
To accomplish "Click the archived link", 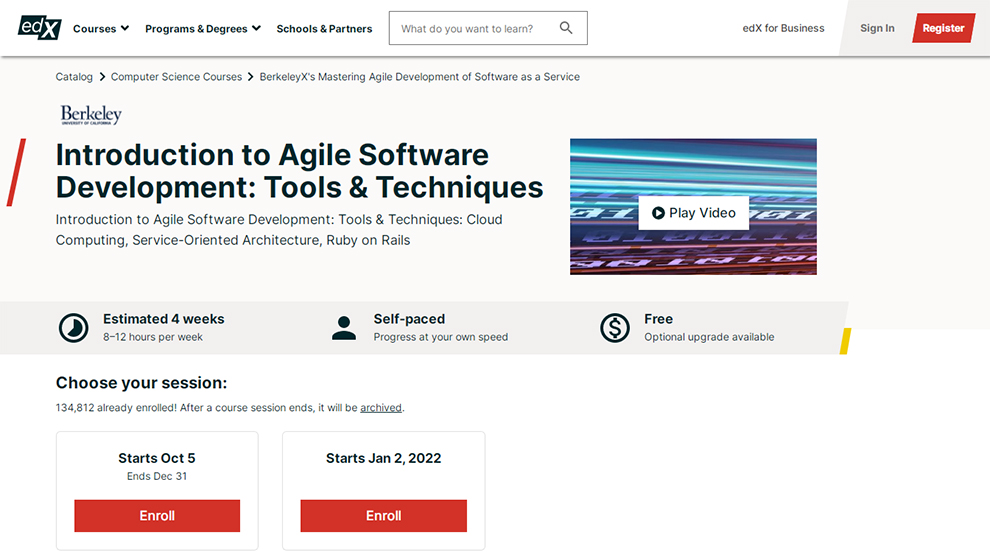I will point(381,407).
